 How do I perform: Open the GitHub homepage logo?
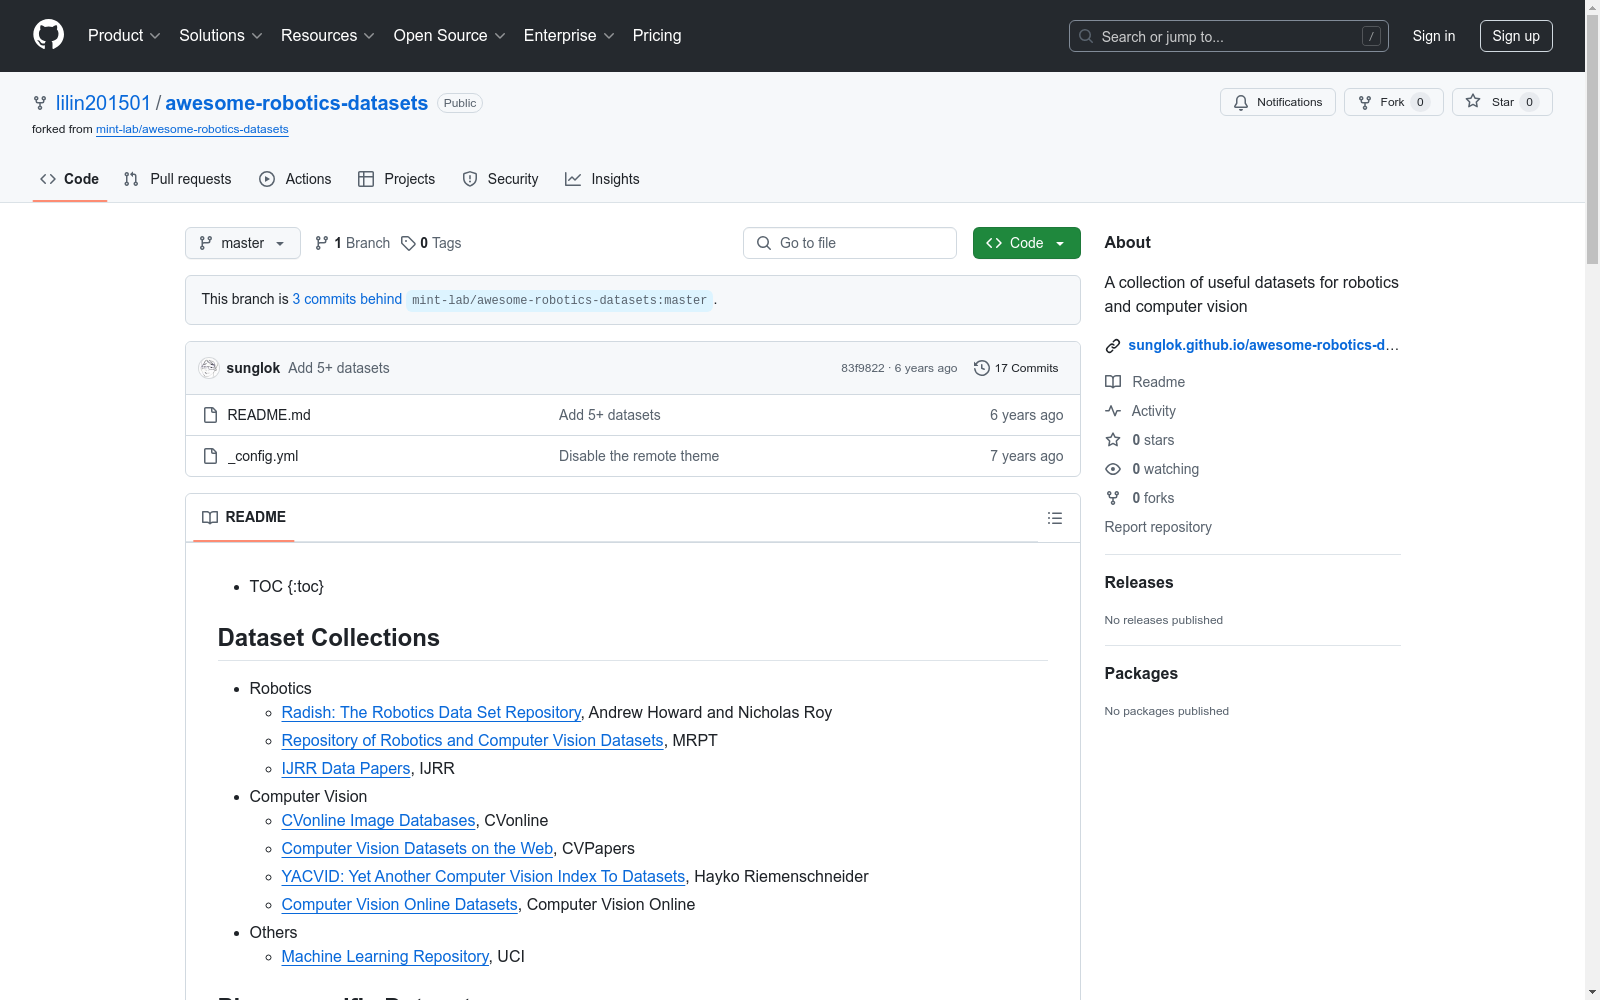[x=48, y=35]
